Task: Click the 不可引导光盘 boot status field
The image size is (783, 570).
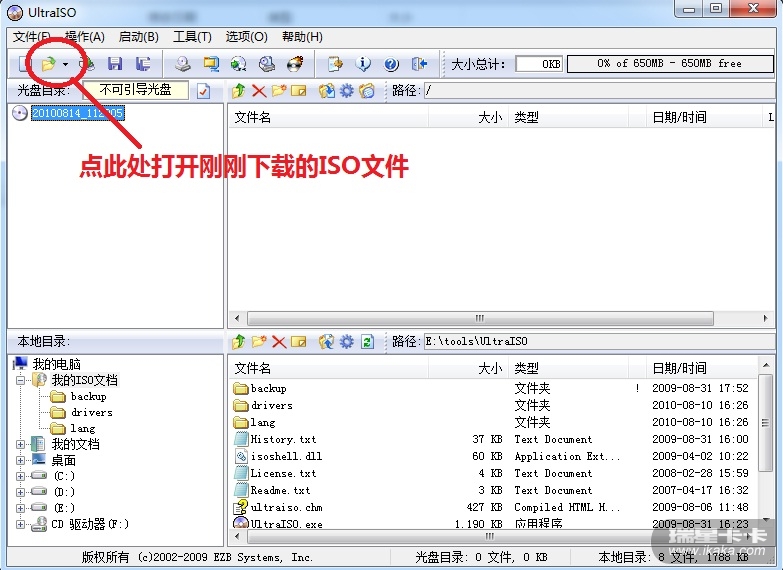Action: pos(135,90)
